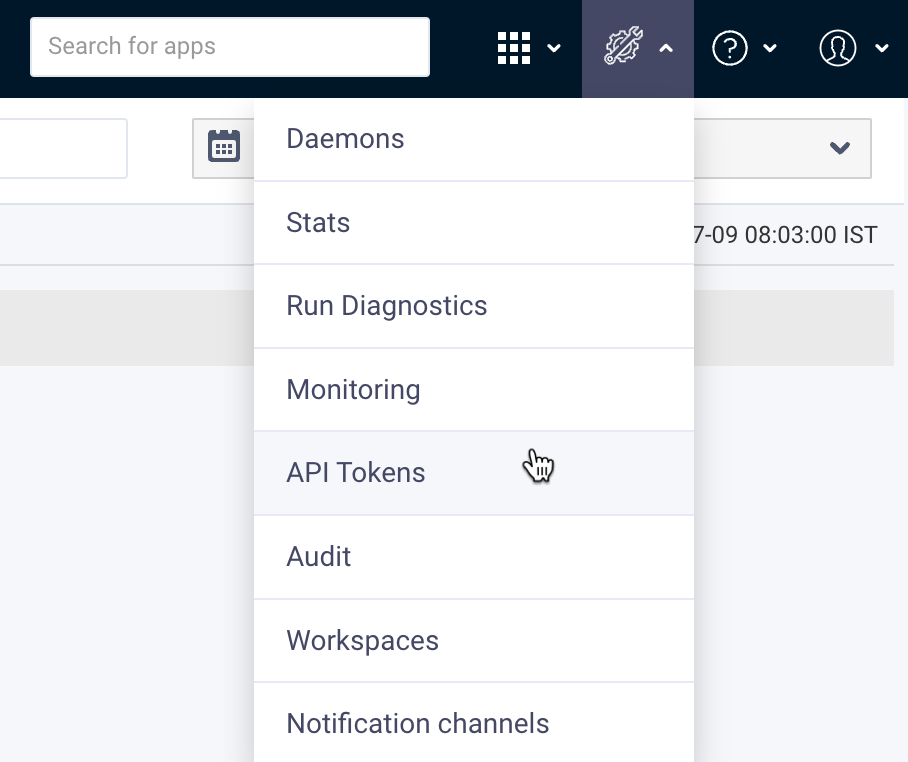Click the Daemons menu entry

pos(345,139)
